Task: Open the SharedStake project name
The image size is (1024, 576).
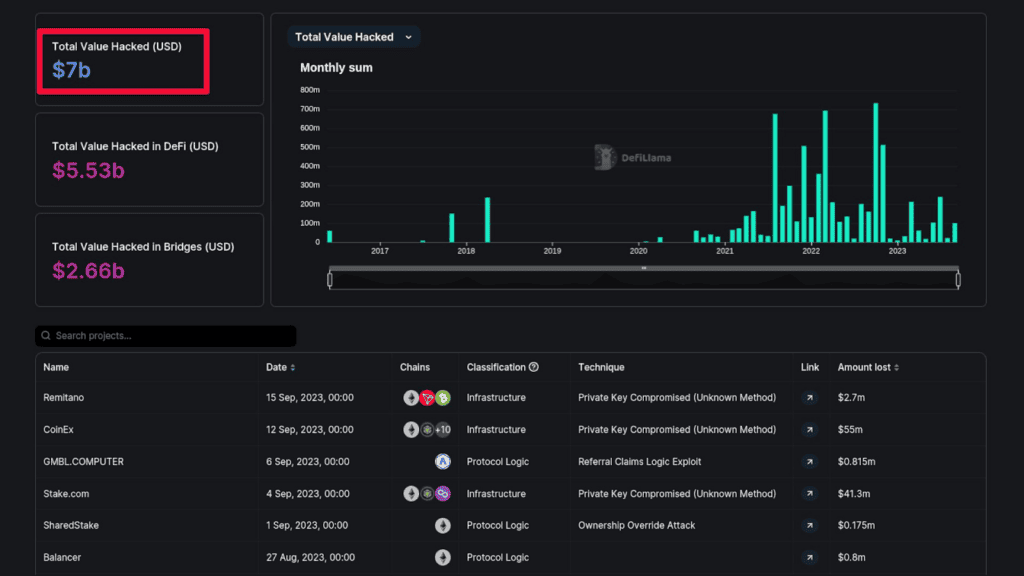Action: 71,526
